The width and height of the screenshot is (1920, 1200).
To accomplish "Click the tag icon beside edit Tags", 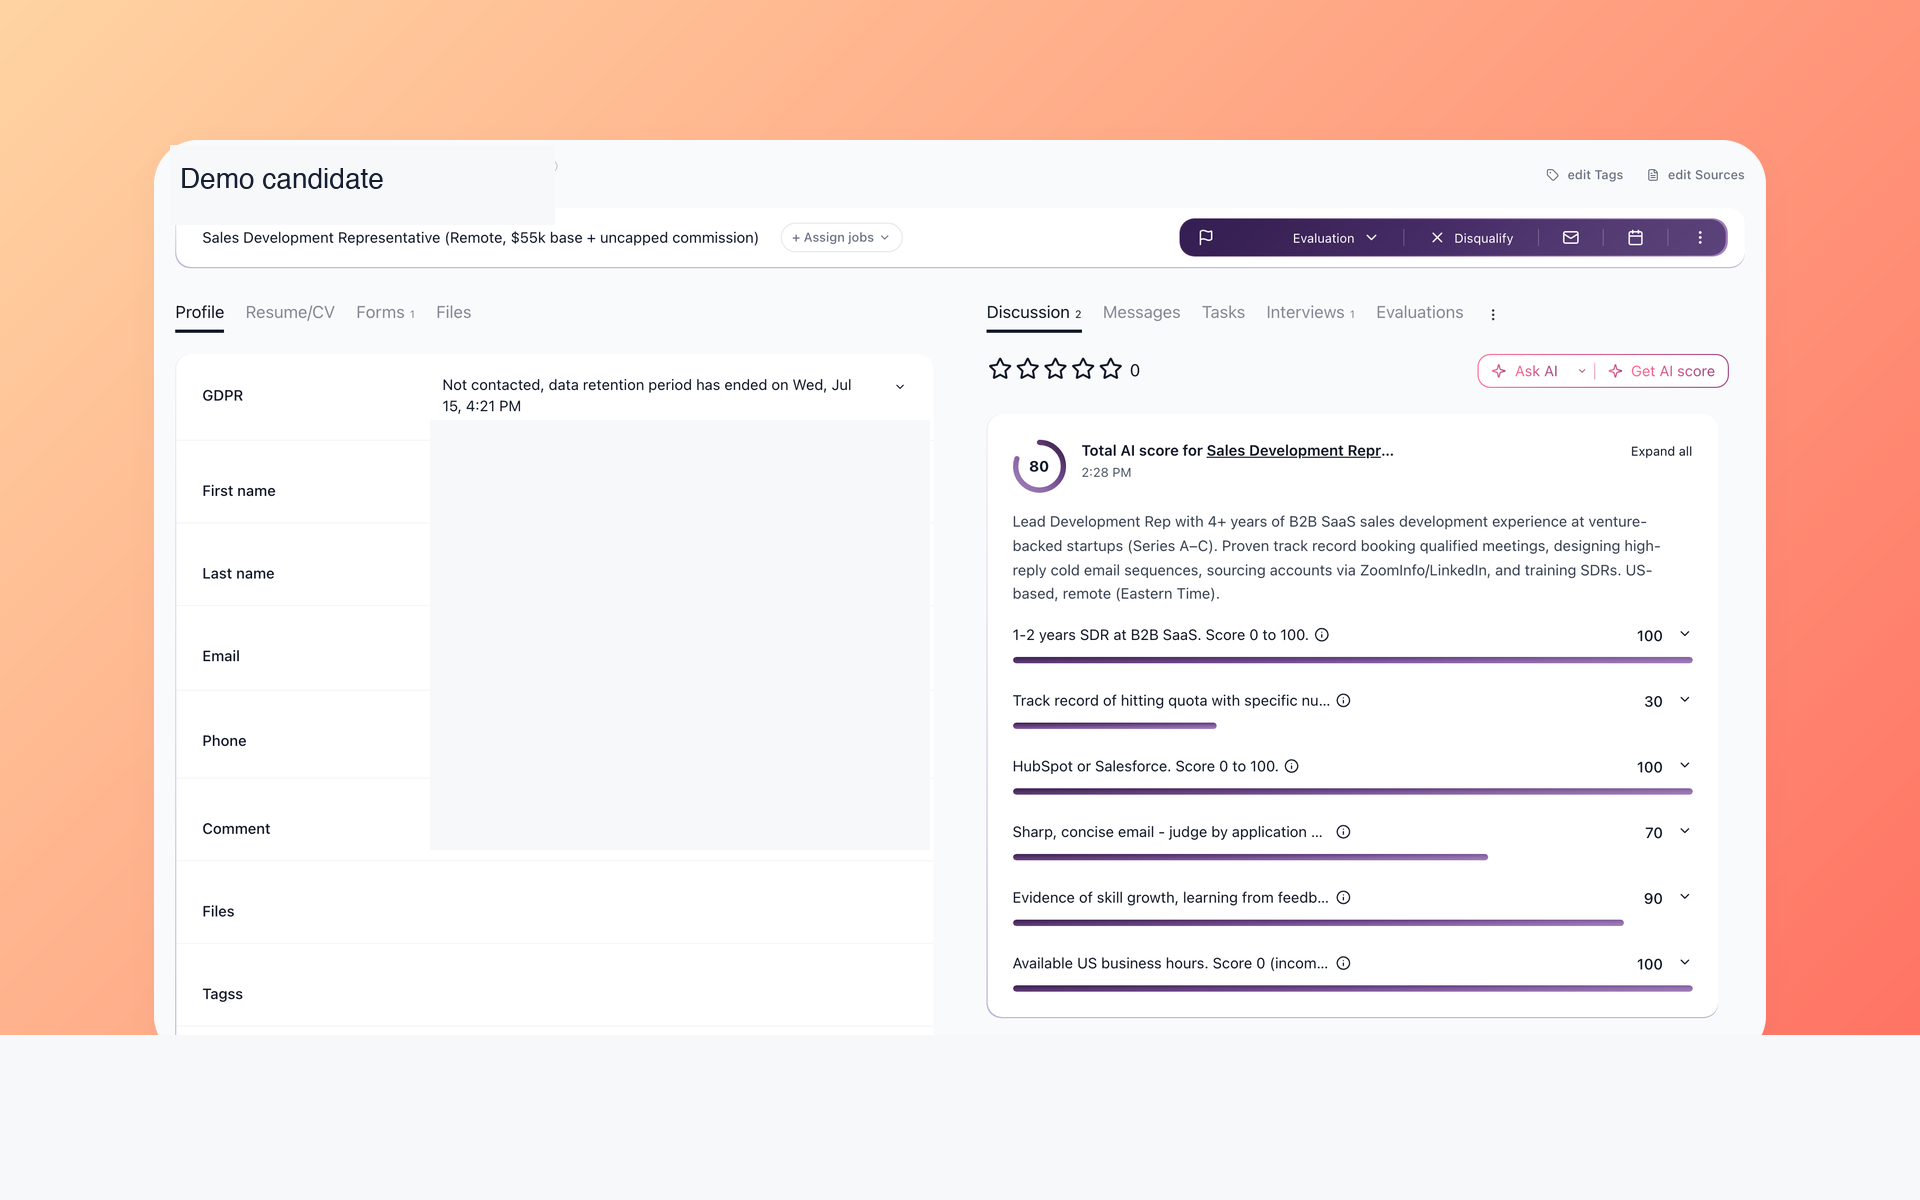I will pyautogui.click(x=1553, y=175).
